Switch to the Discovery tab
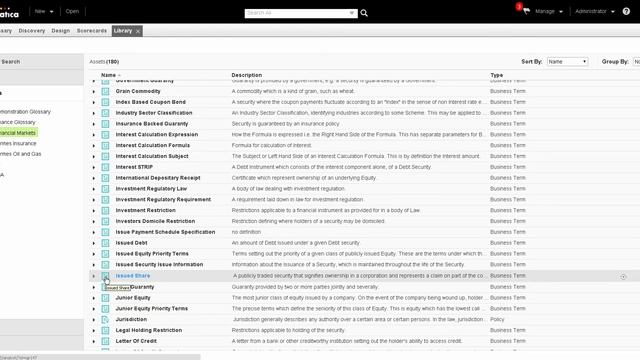This screenshot has height=360, width=640. 32,31
